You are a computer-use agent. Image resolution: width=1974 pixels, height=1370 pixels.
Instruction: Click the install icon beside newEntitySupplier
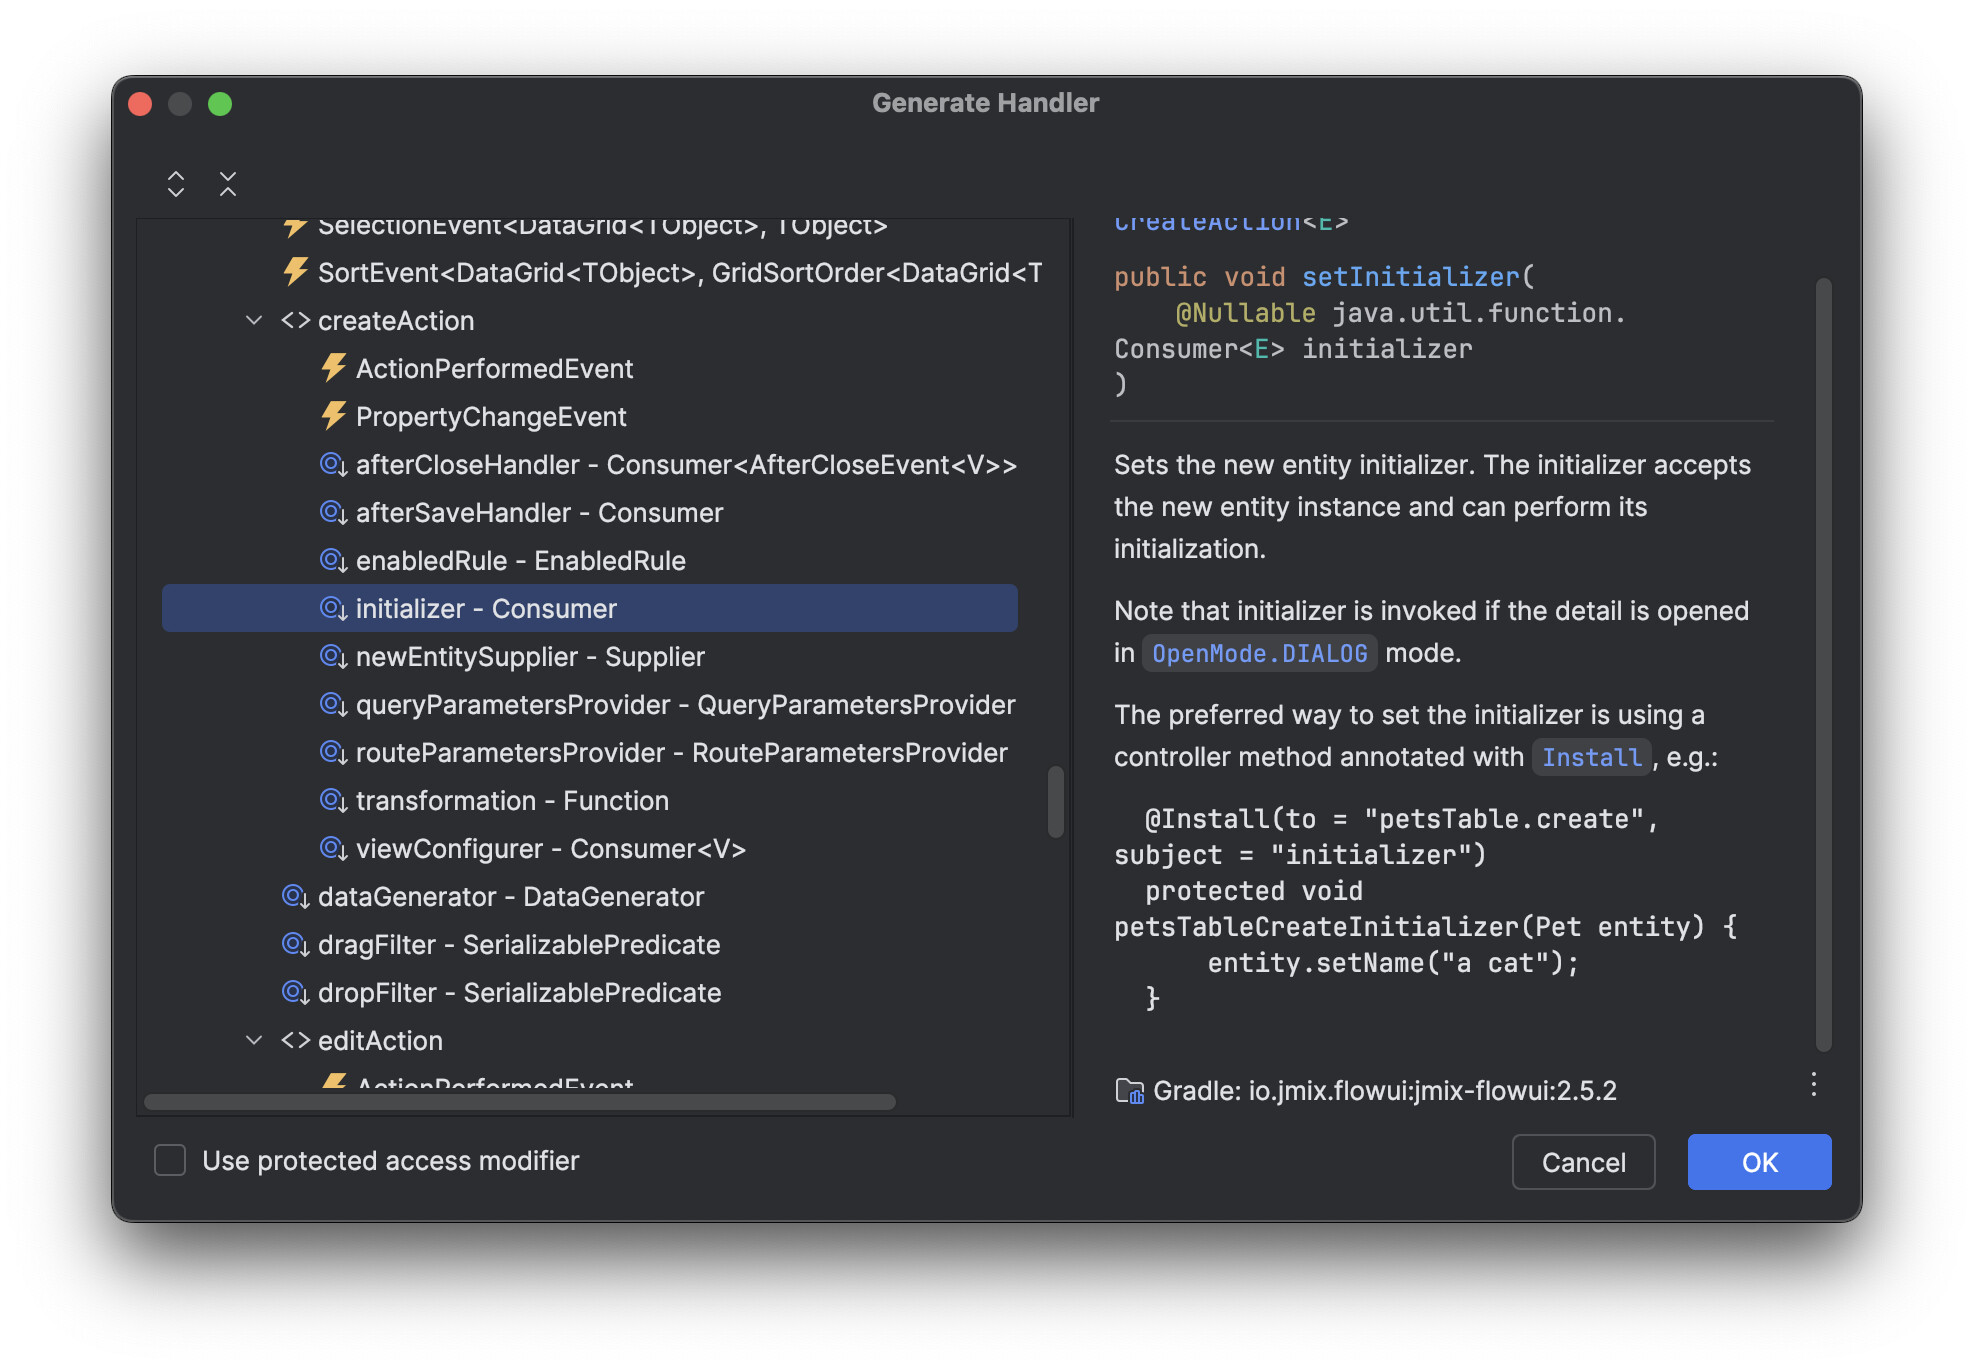(333, 657)
